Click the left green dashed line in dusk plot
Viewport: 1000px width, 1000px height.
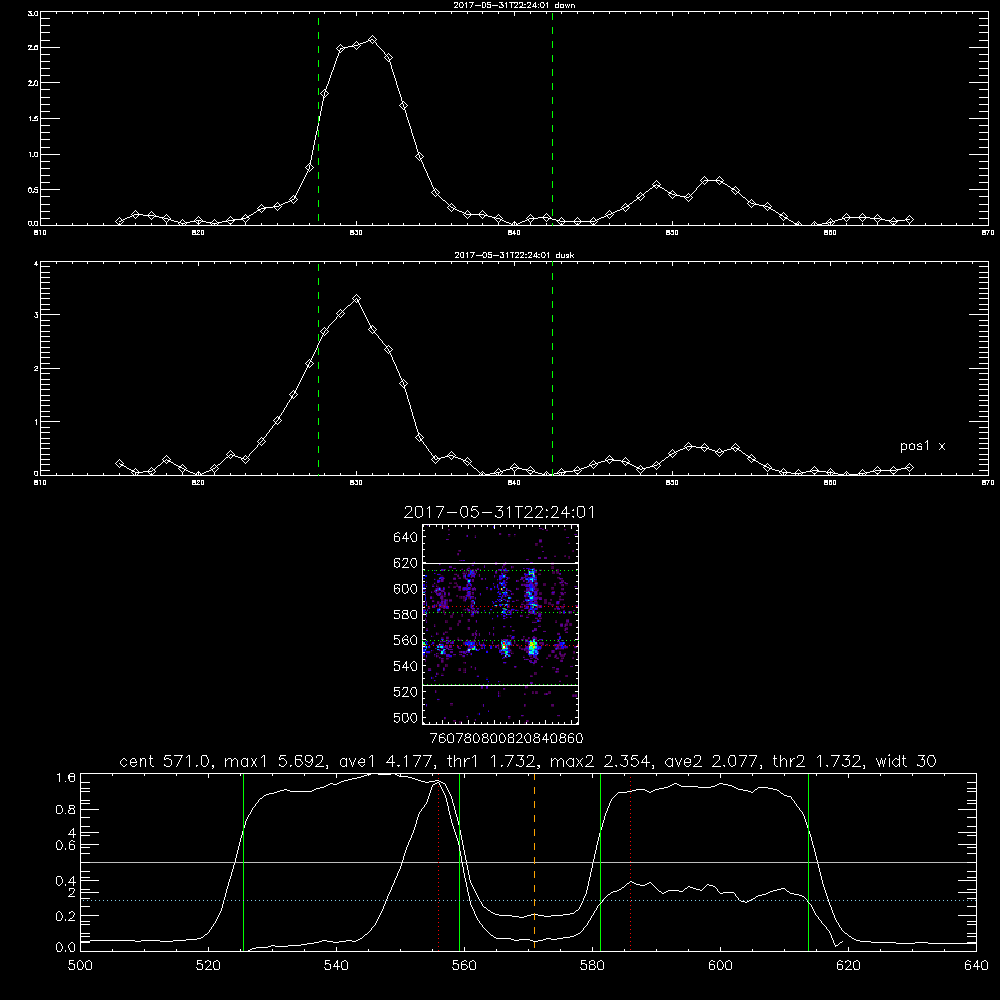point(318,369)
